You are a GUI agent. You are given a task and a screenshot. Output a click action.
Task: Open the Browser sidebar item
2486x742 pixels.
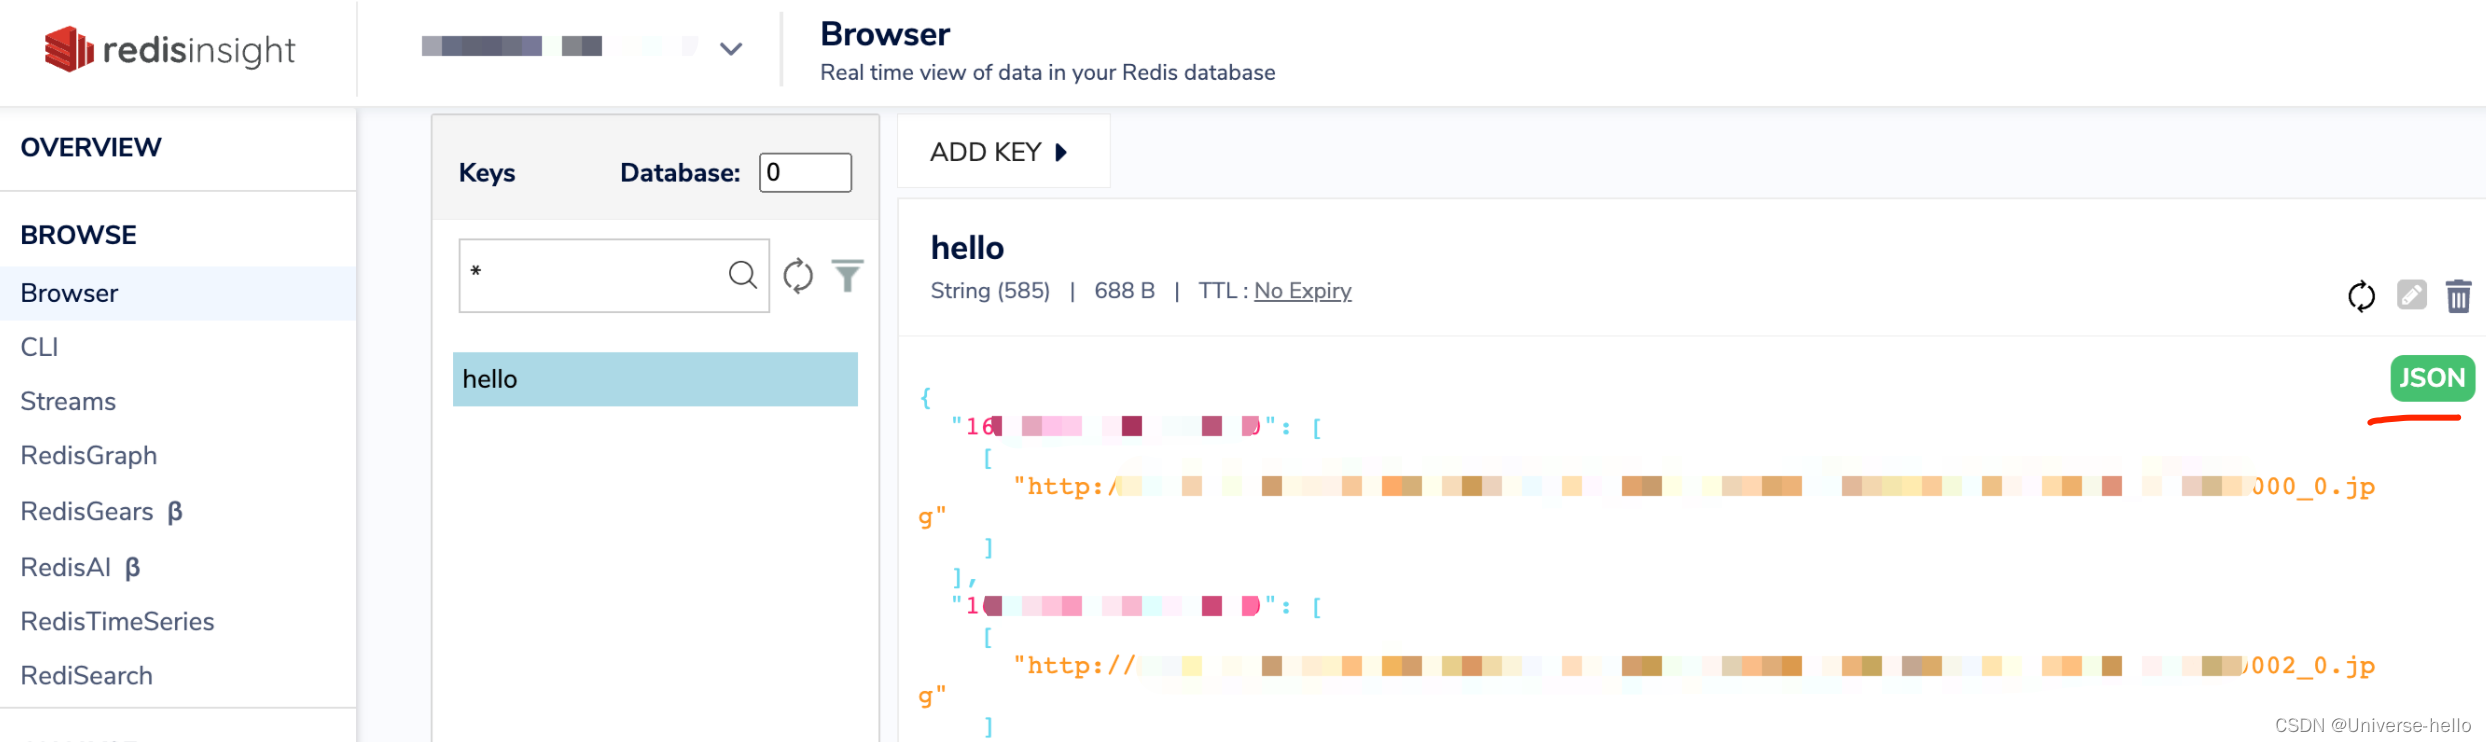tap(70, 293)
